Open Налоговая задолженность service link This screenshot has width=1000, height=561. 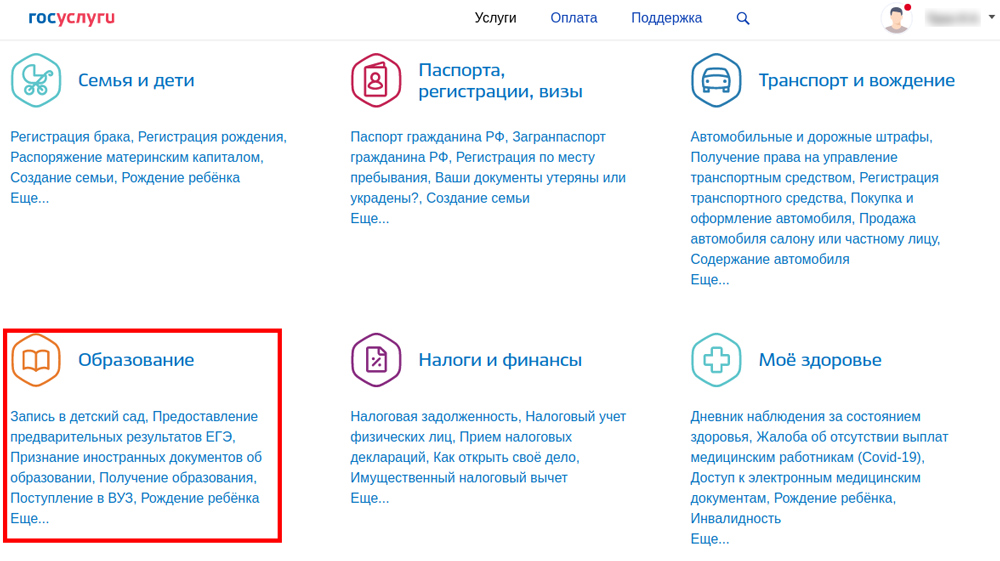434,416
